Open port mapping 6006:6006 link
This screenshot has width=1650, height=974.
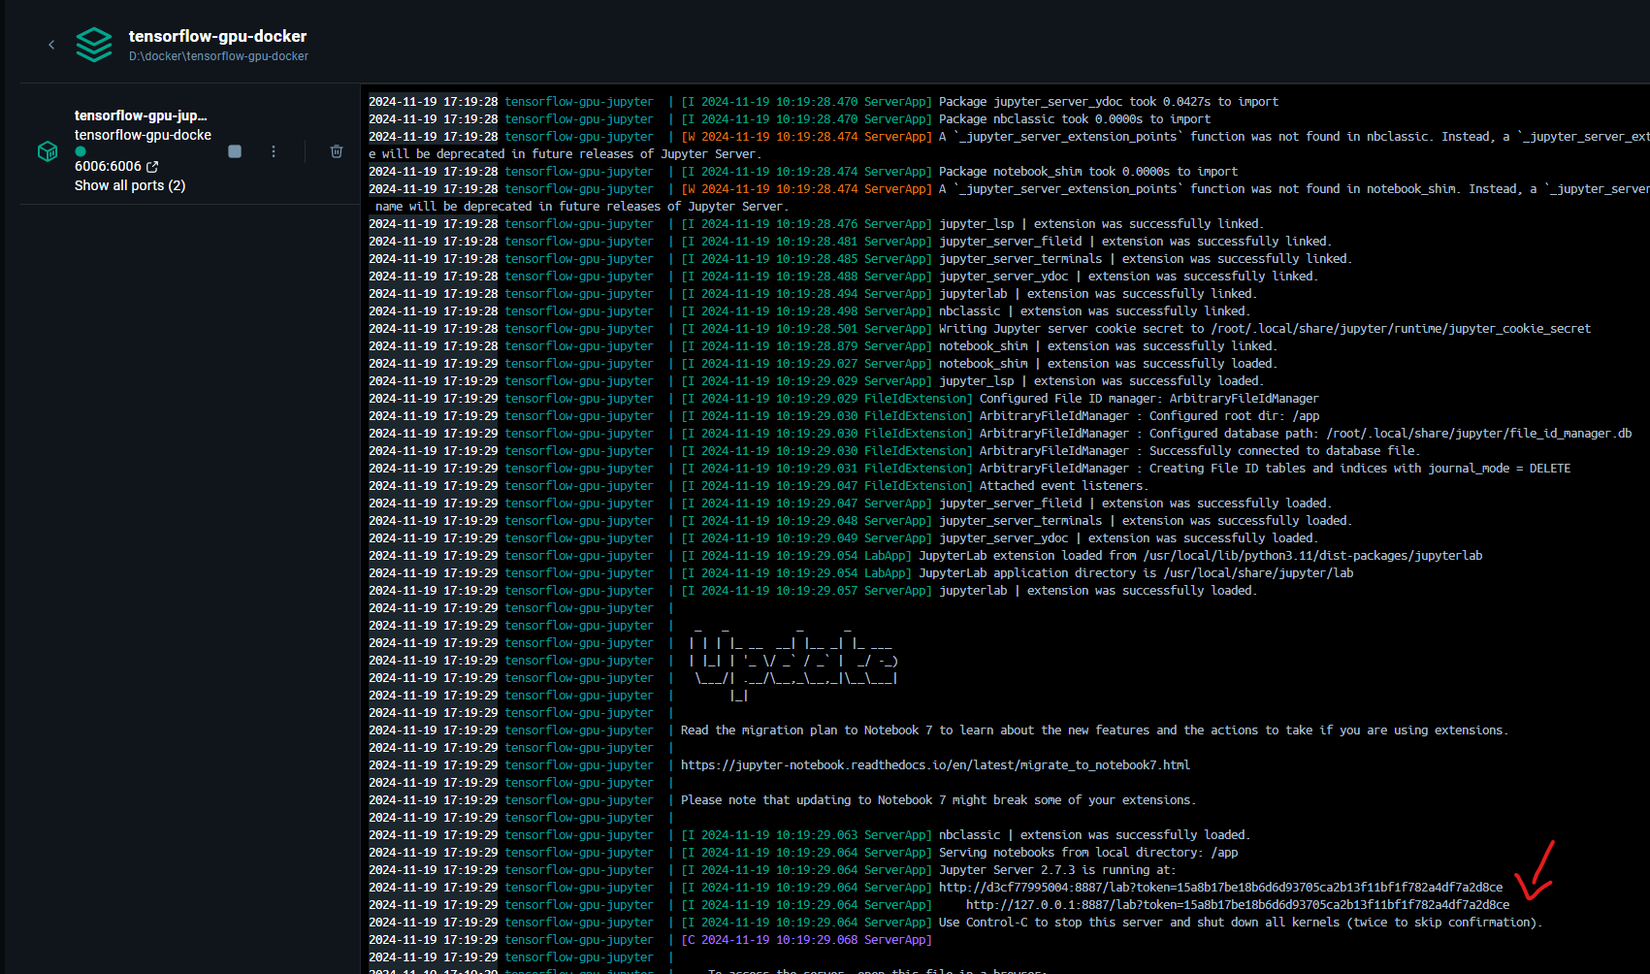pyautogui.click(x=108, y=167)
